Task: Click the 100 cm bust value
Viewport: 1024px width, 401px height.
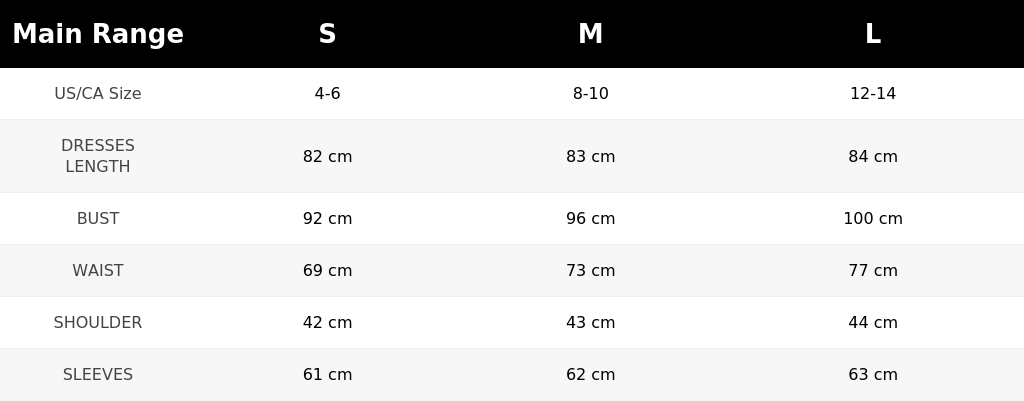Action: [872, 219]
